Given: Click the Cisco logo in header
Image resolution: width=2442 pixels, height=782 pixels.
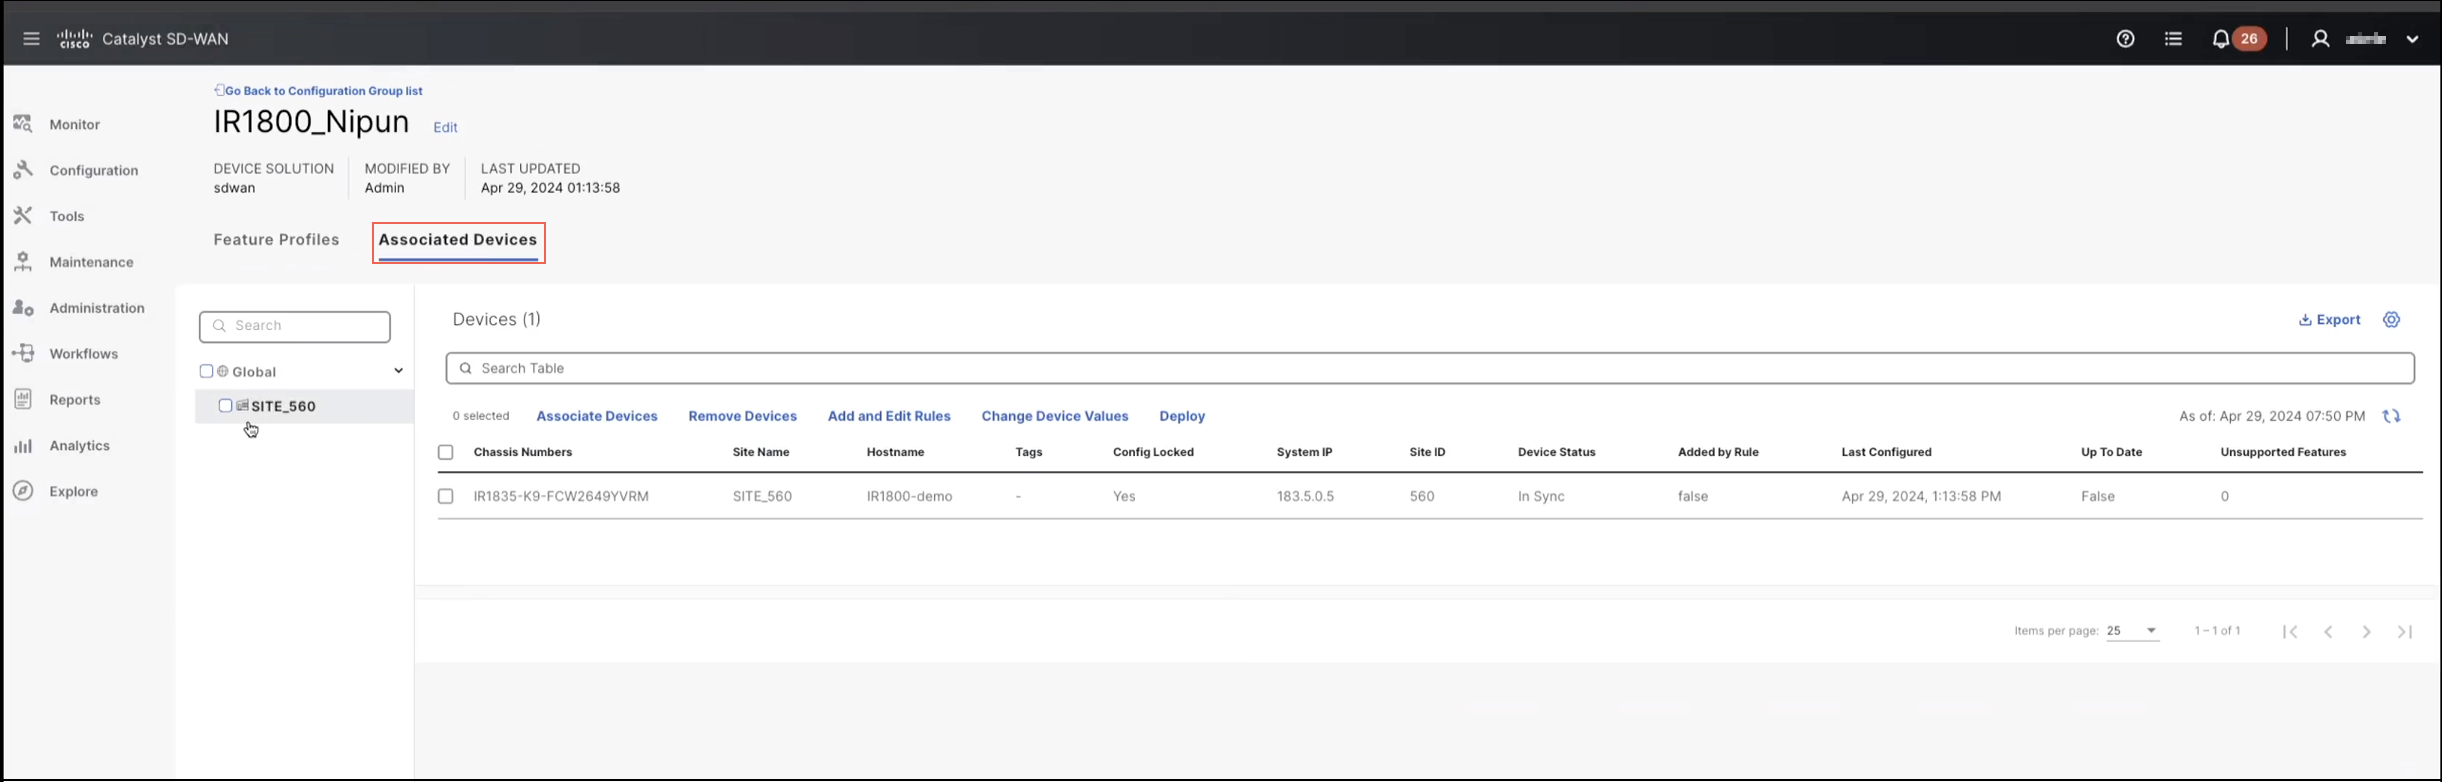Looking at the screenshot, I should point(75,39).
